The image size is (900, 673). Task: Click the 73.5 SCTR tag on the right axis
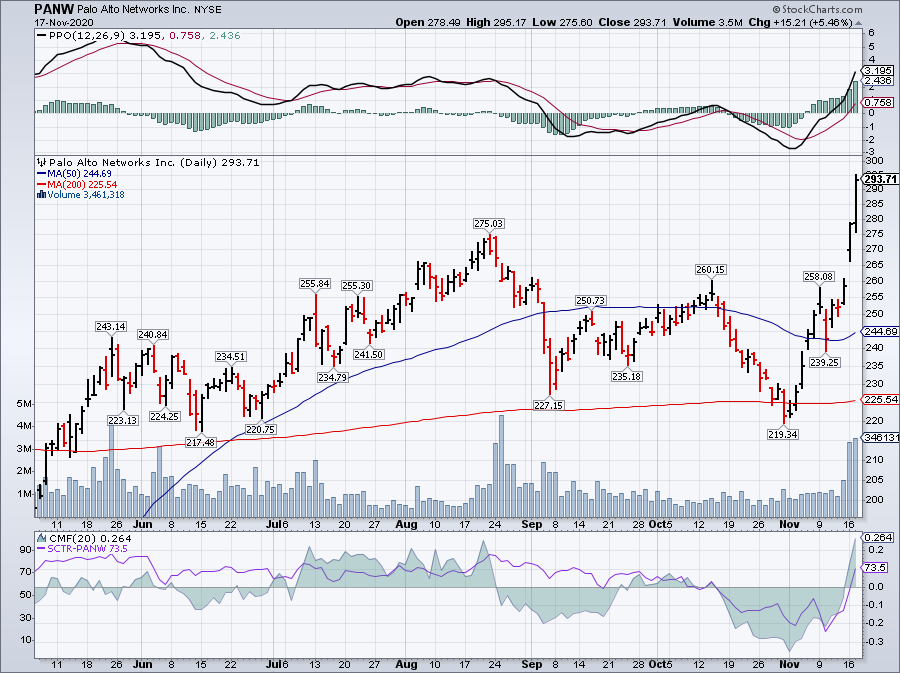[x=876, y=567]
